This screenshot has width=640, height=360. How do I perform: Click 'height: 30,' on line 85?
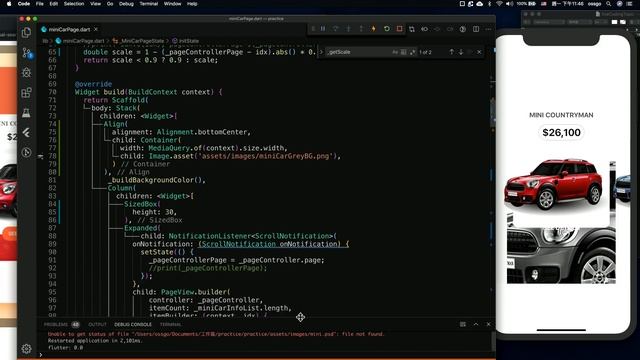[x=155, y=212]
